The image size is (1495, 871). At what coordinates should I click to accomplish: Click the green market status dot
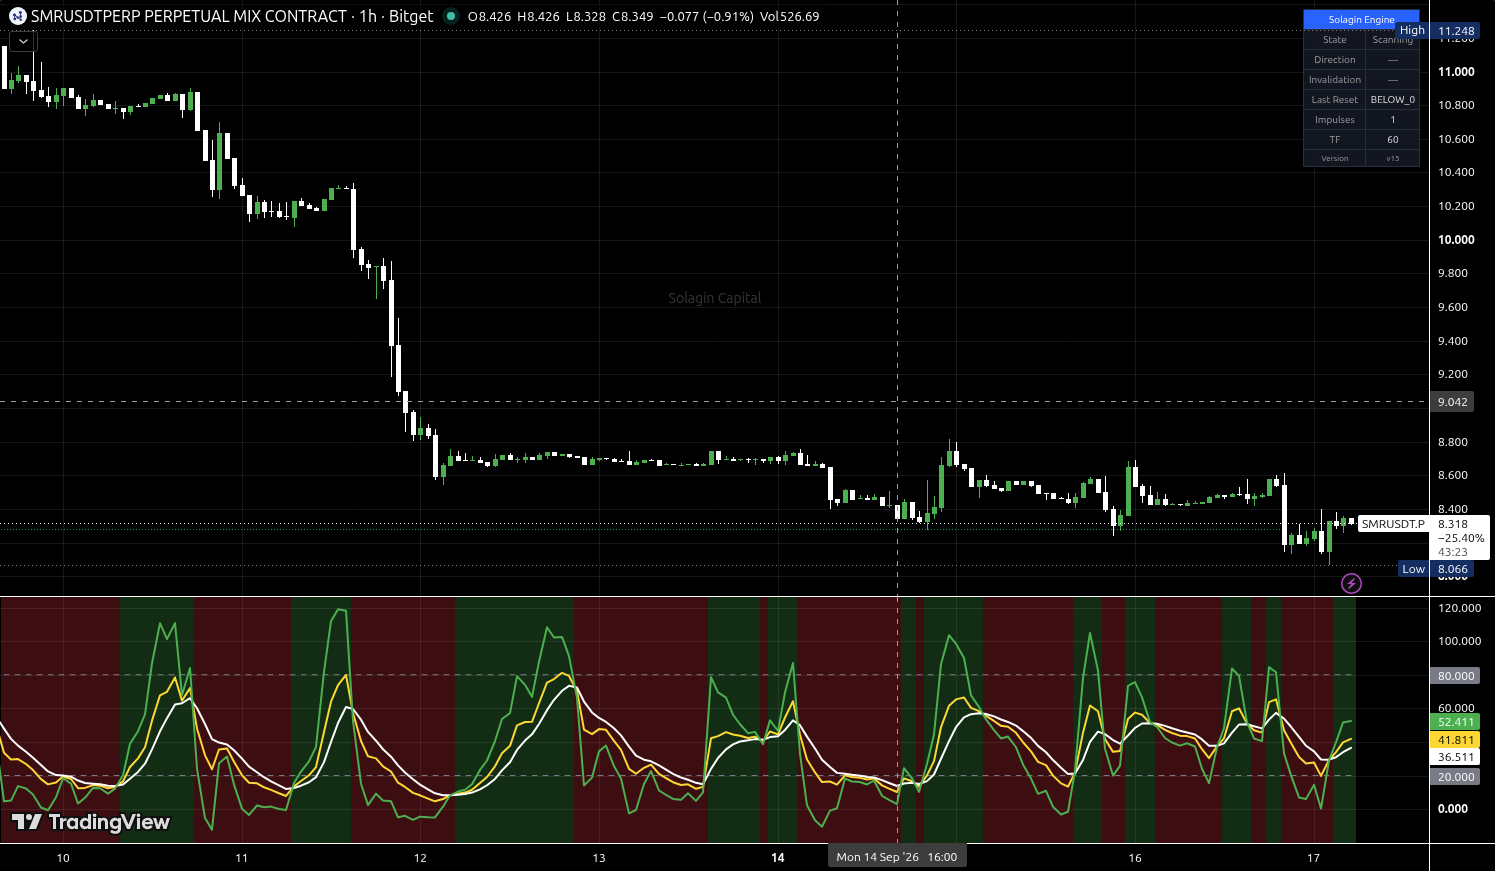coord(451,16)
